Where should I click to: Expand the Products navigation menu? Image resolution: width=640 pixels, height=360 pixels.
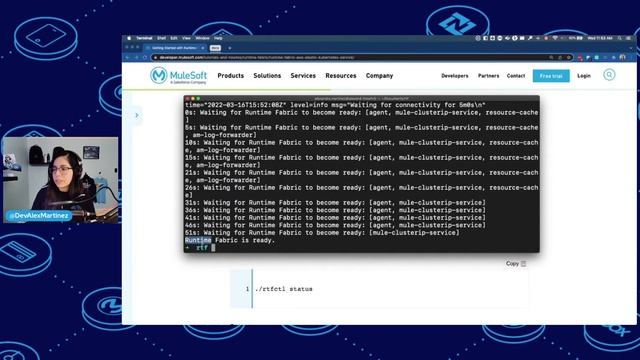tap(231, 76)
